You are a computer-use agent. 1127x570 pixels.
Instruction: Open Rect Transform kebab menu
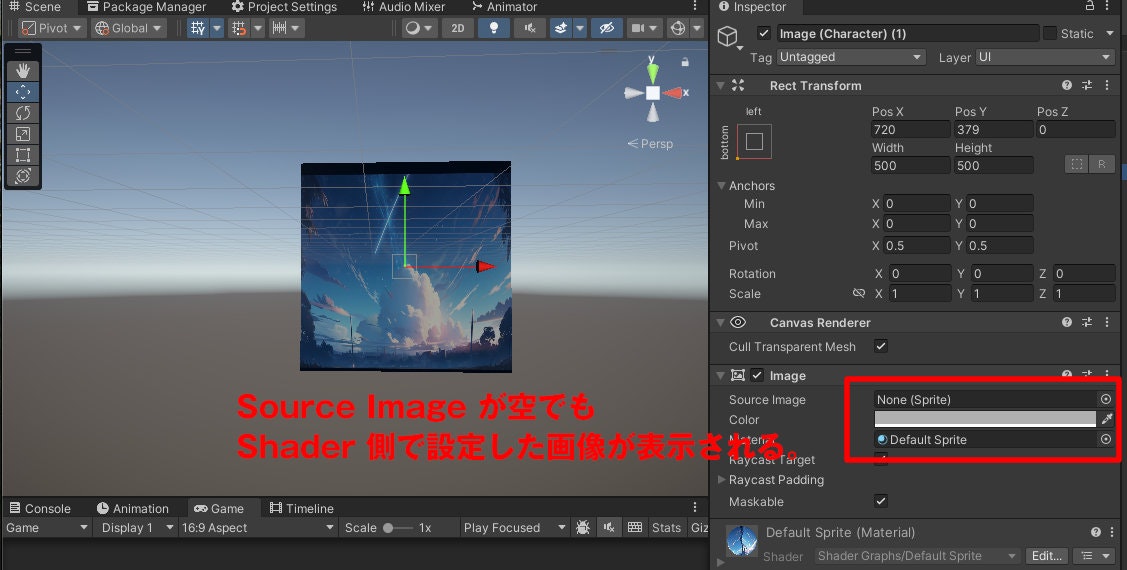1107,85
